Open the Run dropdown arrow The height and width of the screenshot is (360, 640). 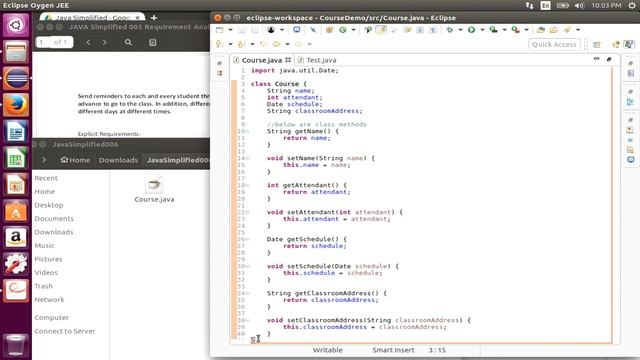[x=482, y=30]
